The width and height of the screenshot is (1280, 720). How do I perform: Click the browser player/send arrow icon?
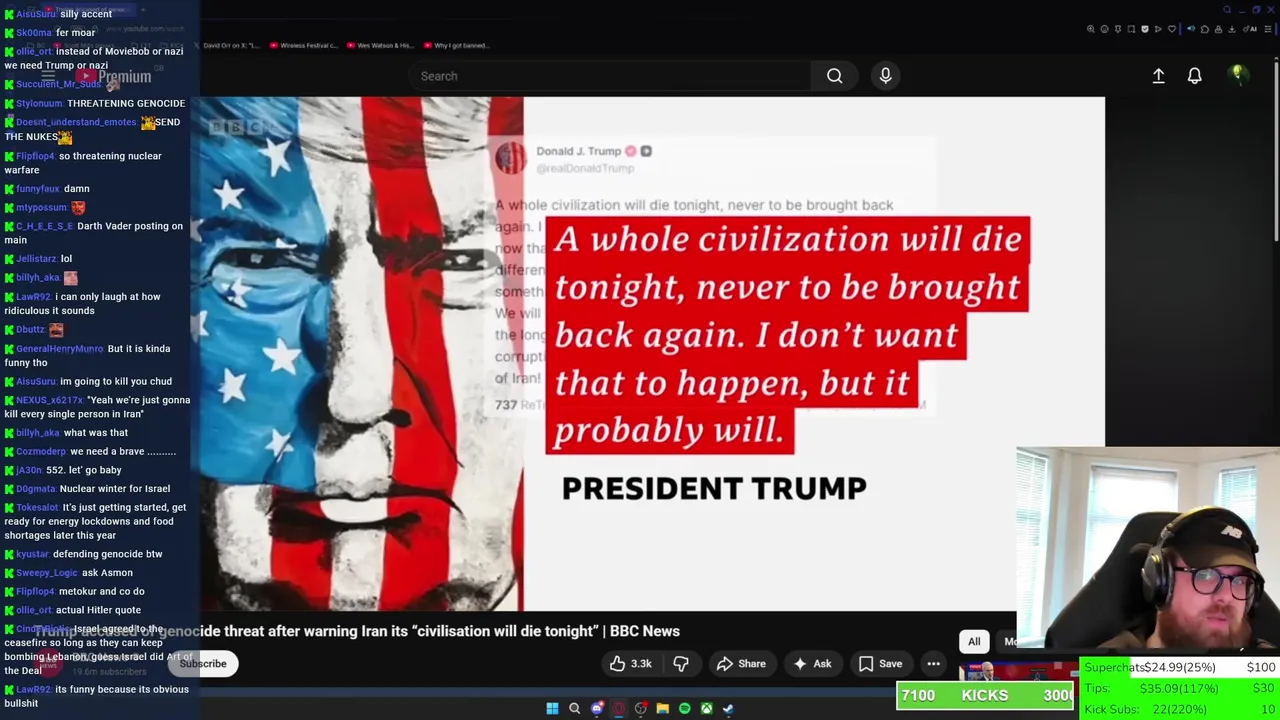pyautogui.click(x=1158, y=29)
